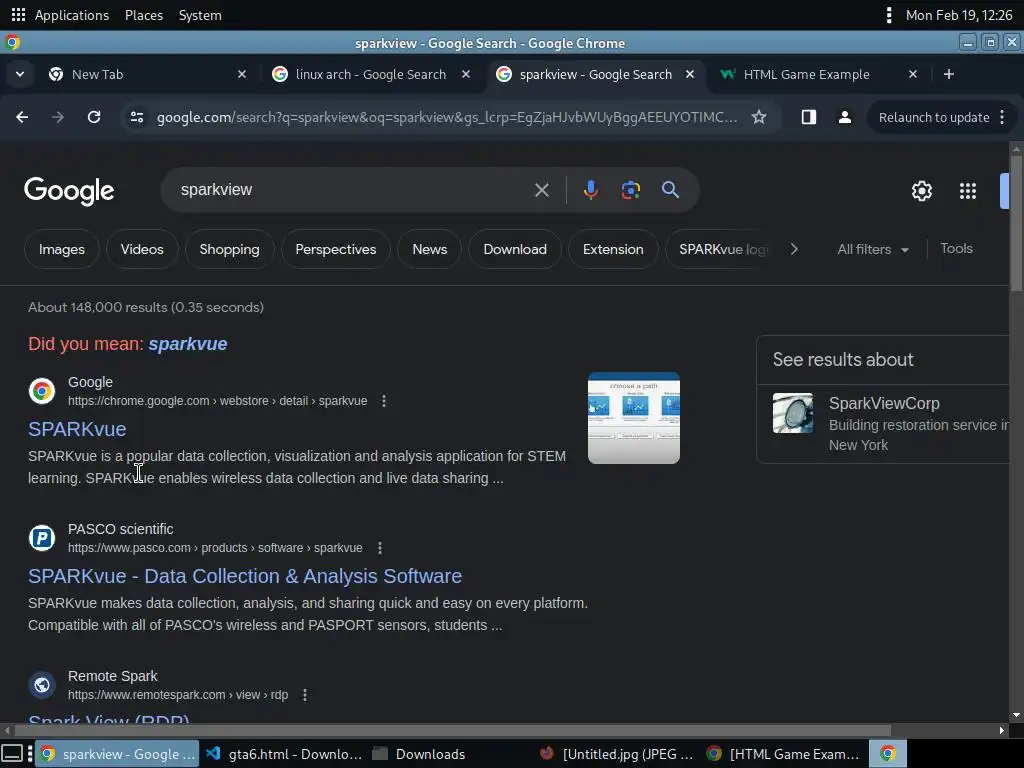Switch to Untitled.jpg window in taskbar

[618, 754]
